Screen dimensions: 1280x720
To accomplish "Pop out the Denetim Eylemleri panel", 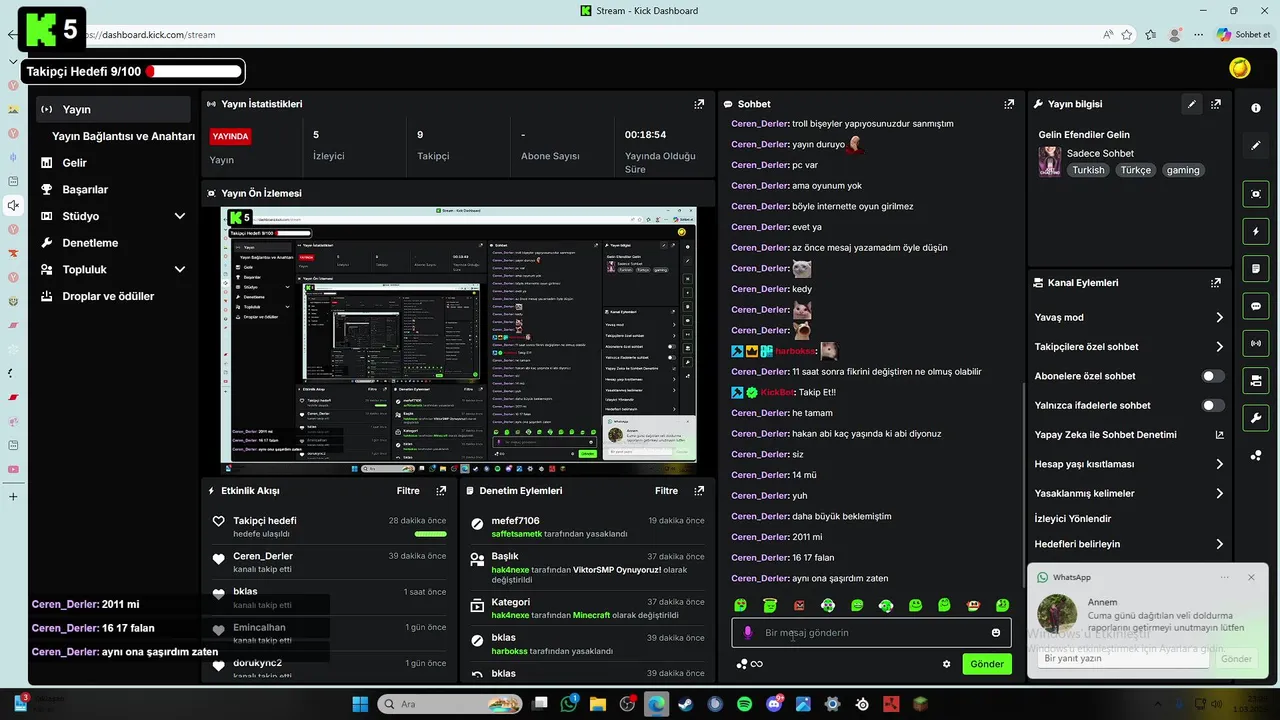I will pos(699,491).
